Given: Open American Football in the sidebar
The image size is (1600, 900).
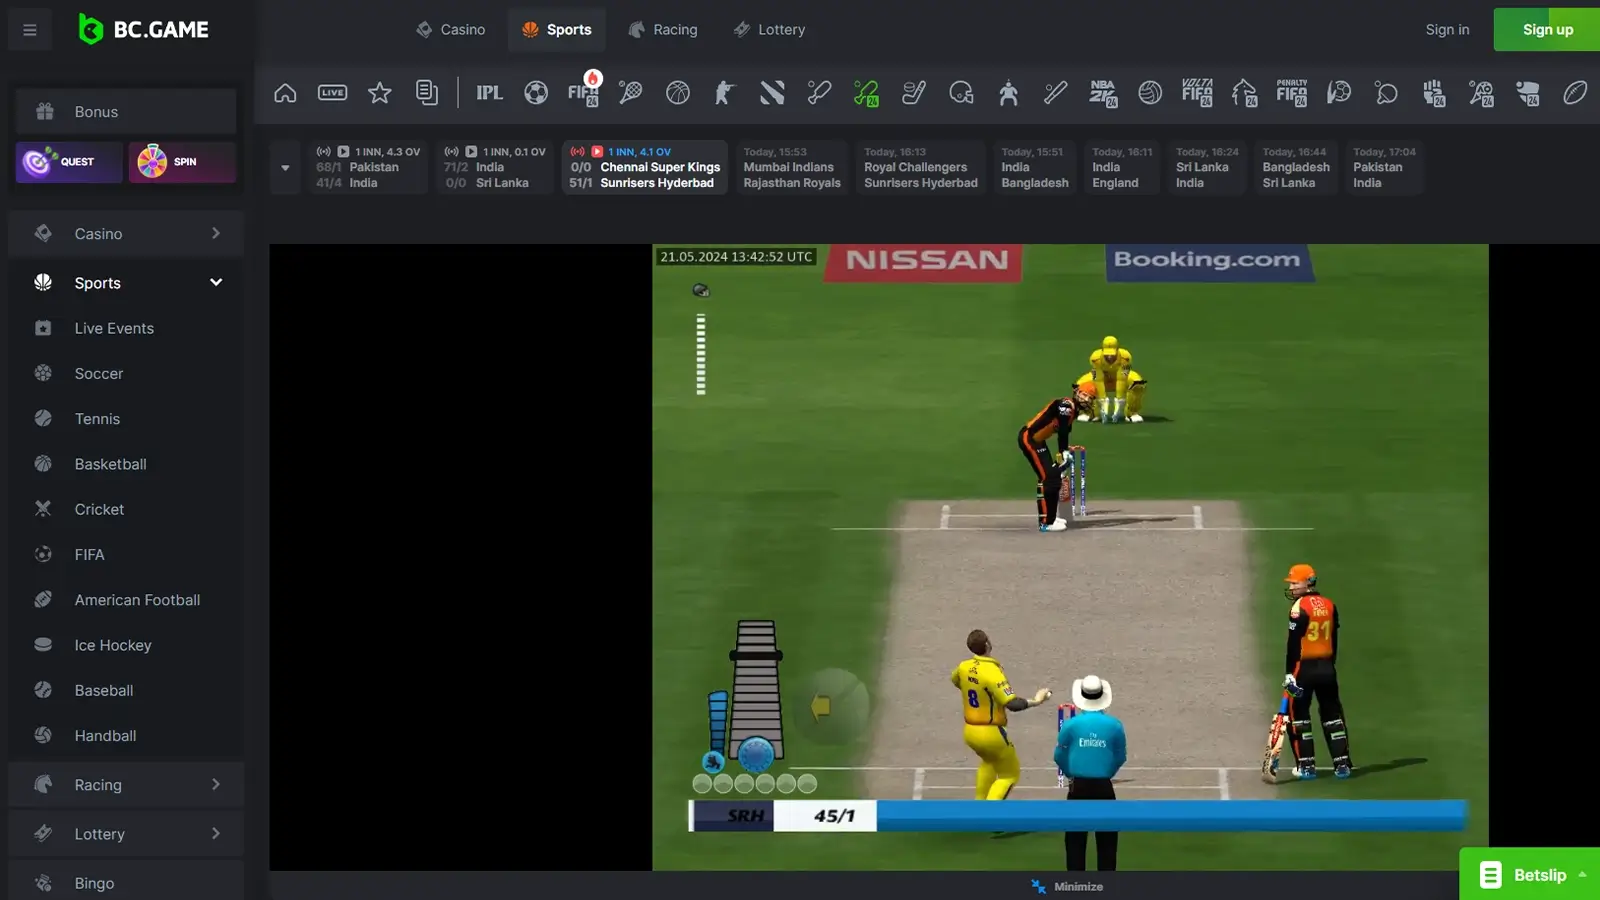Looking at the screenshot, I should (126, 599).
